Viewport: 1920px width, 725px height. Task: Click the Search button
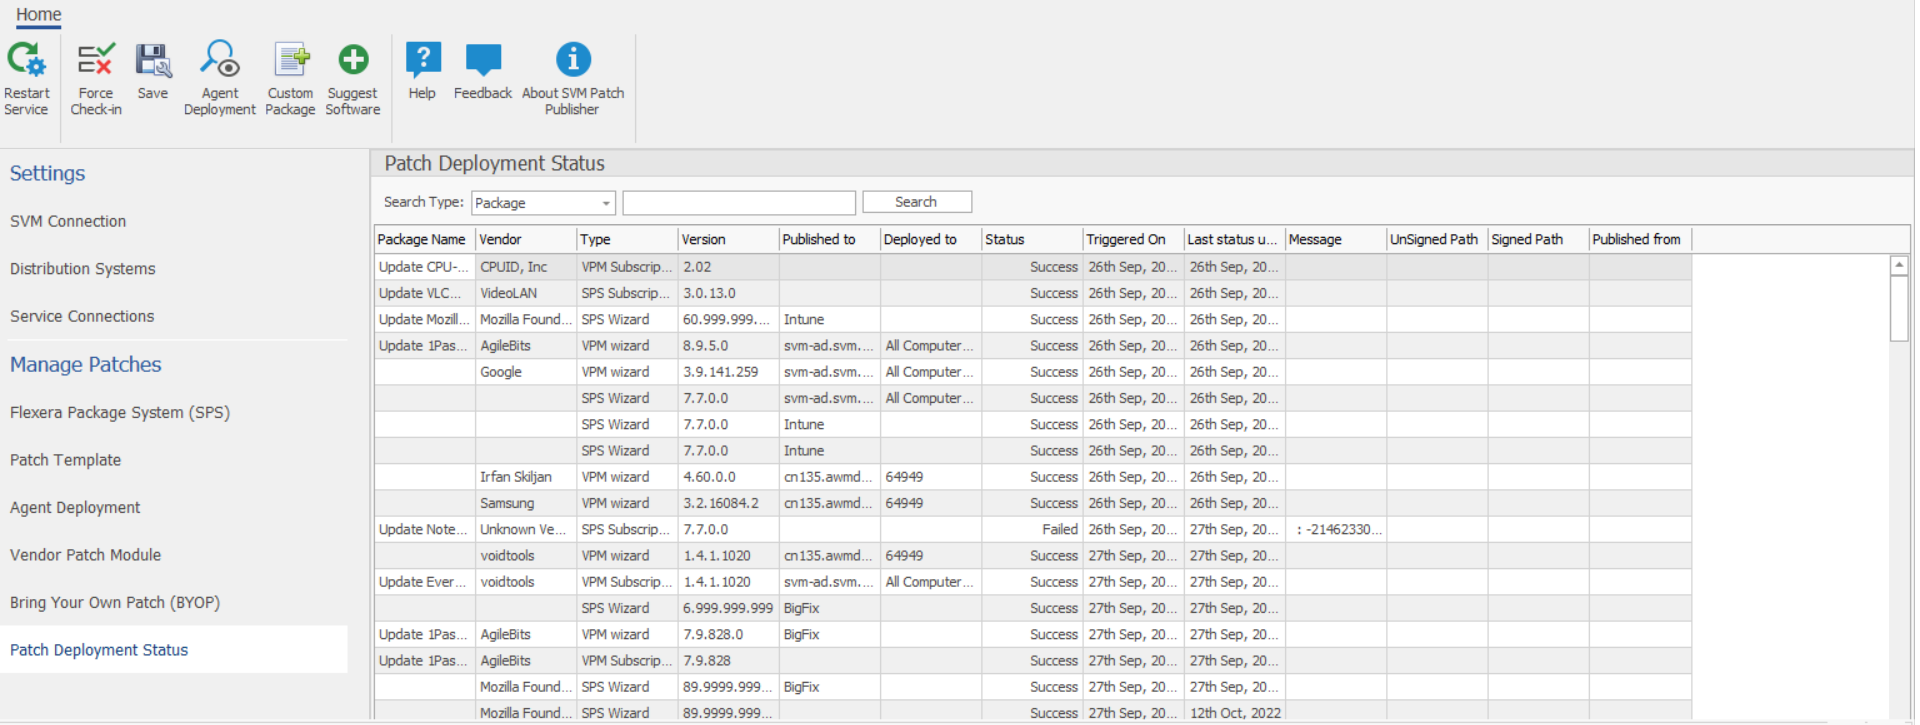917,202
